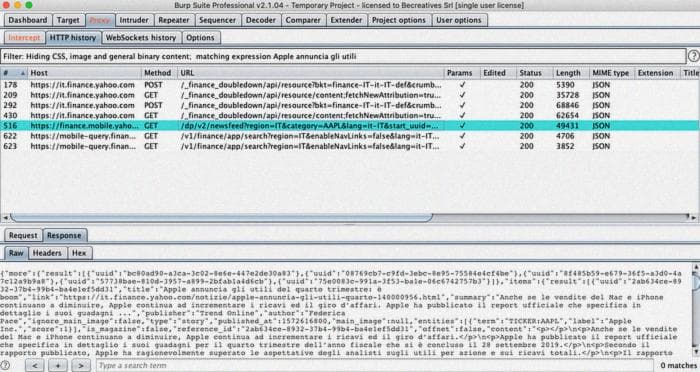Select the Proxy tab
The width and height of the screenshot is (700, 372).
(x=99, y=20)
